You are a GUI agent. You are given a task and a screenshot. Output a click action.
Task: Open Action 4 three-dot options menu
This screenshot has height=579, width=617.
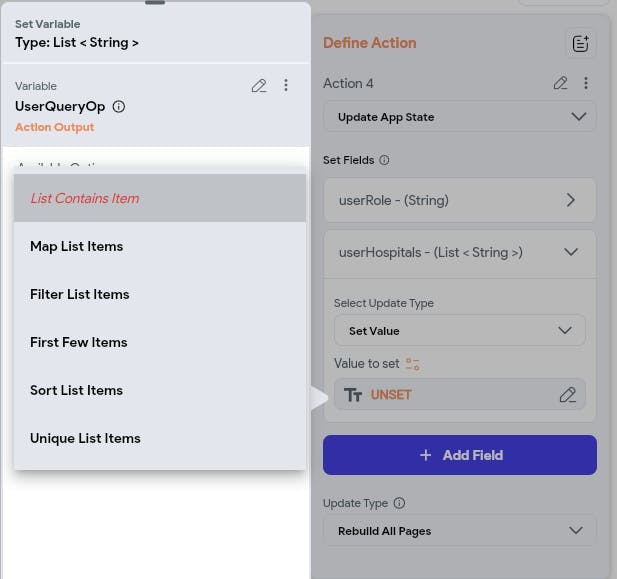(x=586, y=83)
